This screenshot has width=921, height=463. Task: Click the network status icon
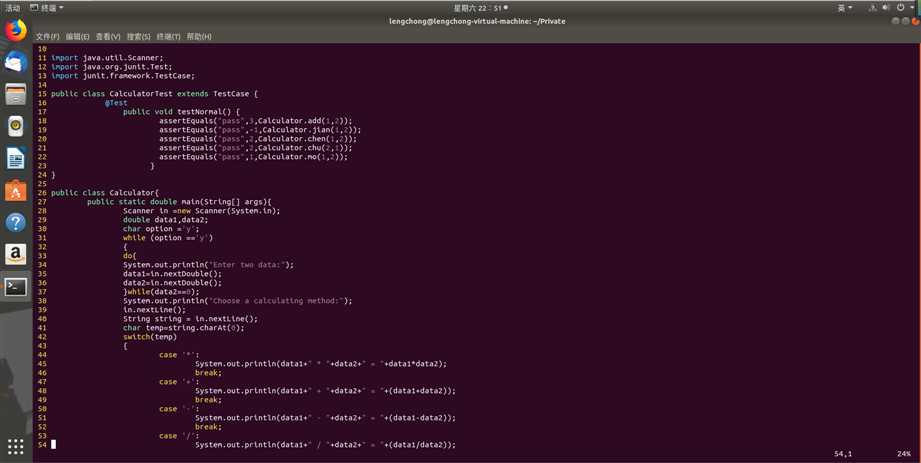873,8
